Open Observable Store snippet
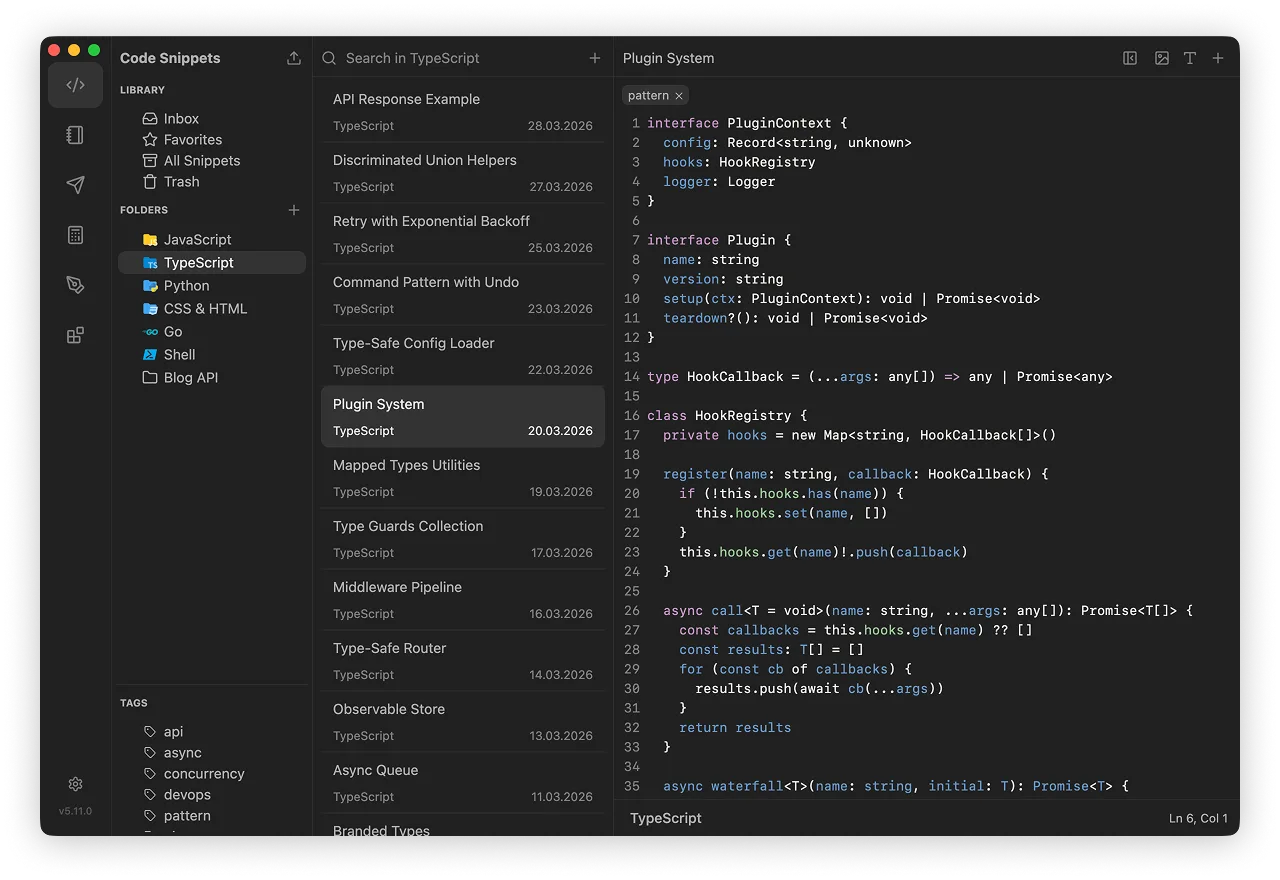Image resolution: width=1280 pixels, height=880 pixels. click(x=463, y=722)
